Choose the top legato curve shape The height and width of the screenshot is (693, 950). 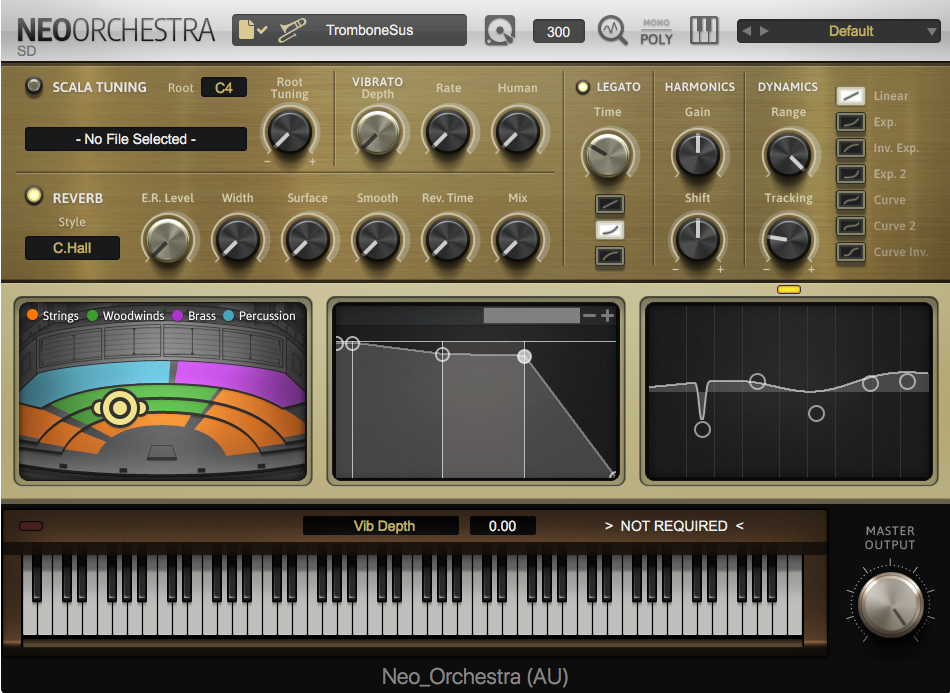tap(610, 204)
